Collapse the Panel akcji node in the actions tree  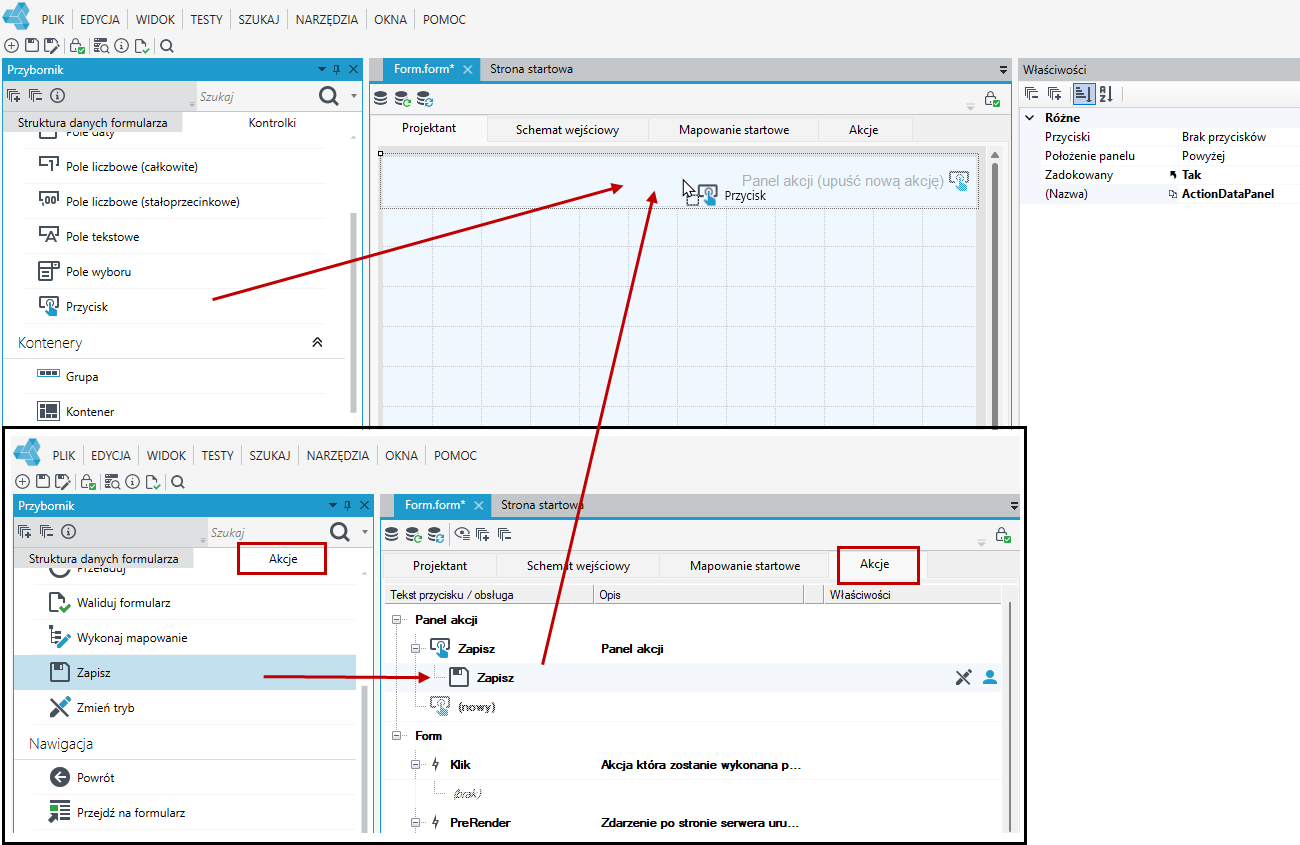tap(394, 620)
